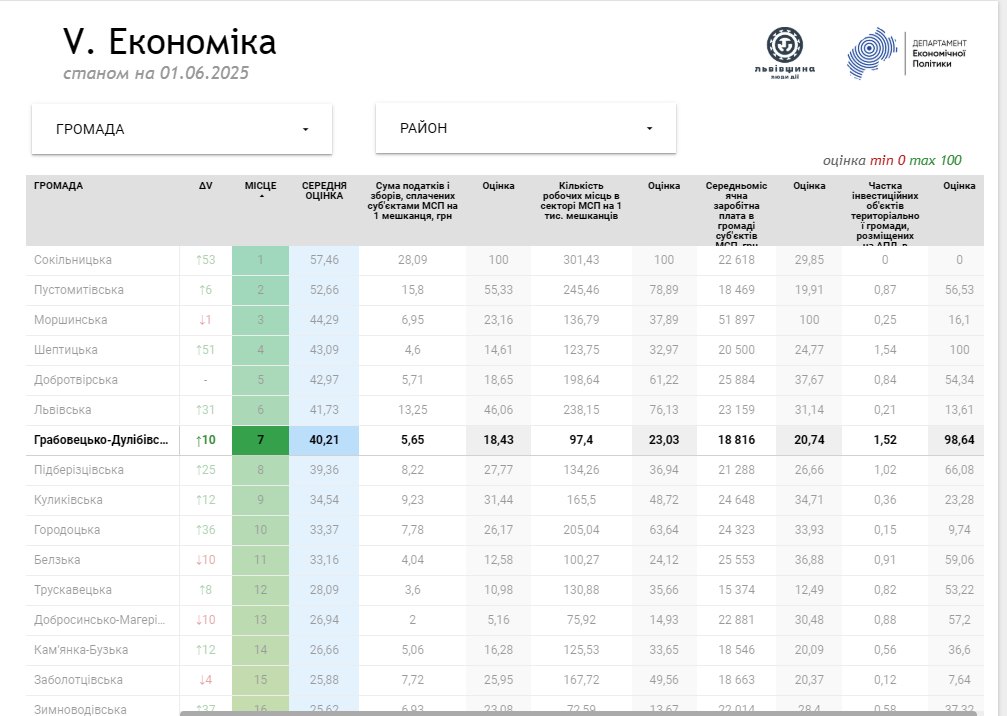Viewport: 1007px width, 716px height.
Task: Click the up arrow in Грабовецько-Дулібівська row
Action: coord(199,440)
